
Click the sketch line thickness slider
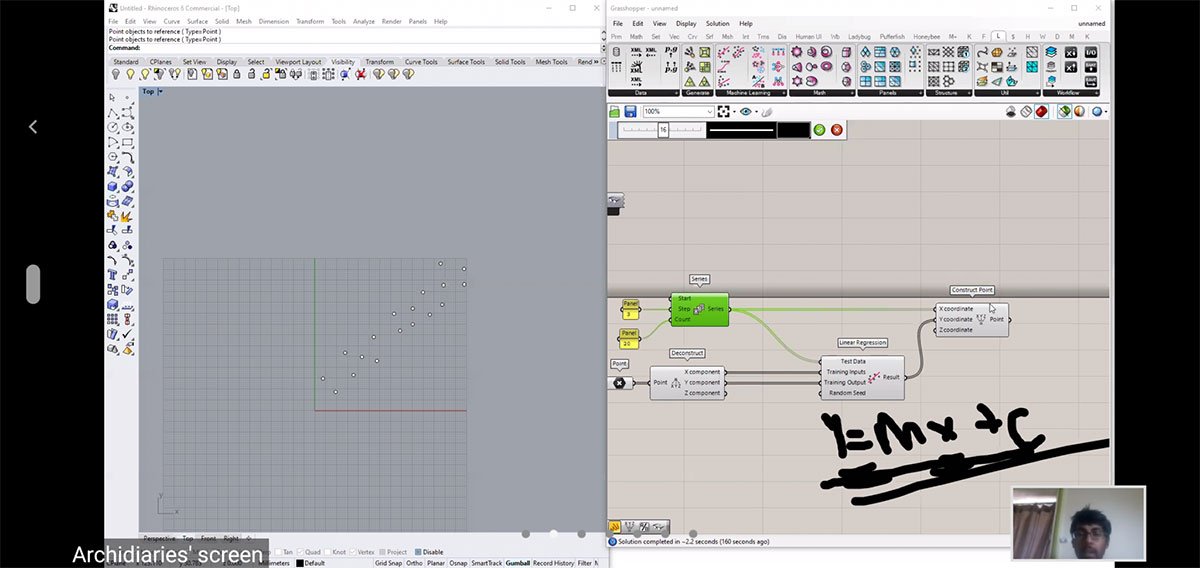click(662, 130)
